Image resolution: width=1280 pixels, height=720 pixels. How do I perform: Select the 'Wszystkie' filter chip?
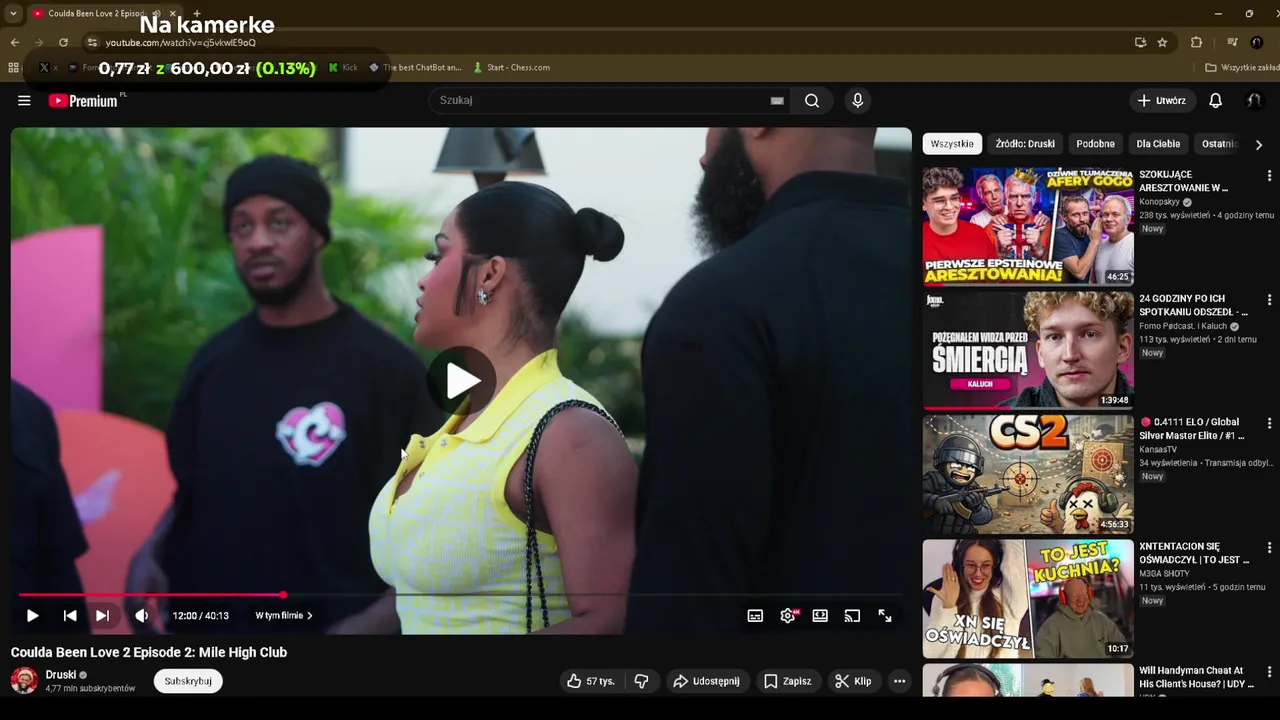pos(952,144)
